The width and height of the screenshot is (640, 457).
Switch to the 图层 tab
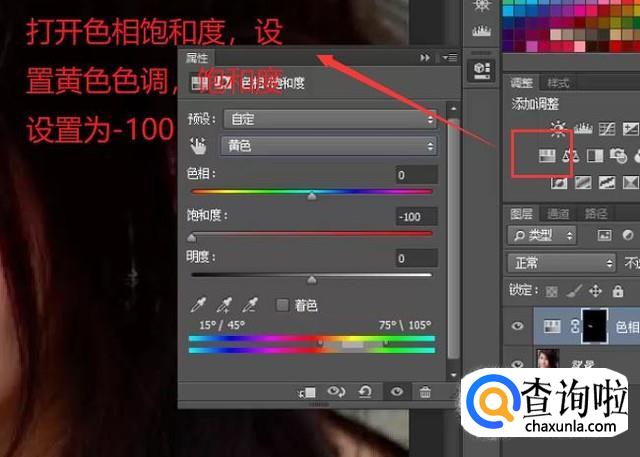pos(521,213)
